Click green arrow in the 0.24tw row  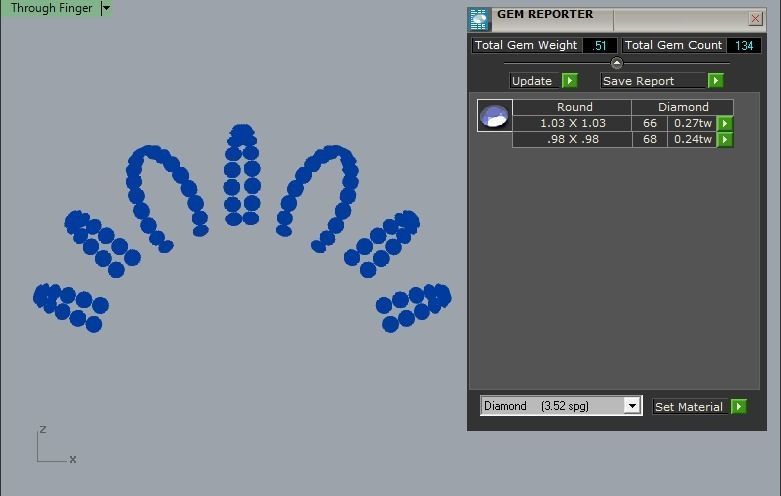(725, 139)
